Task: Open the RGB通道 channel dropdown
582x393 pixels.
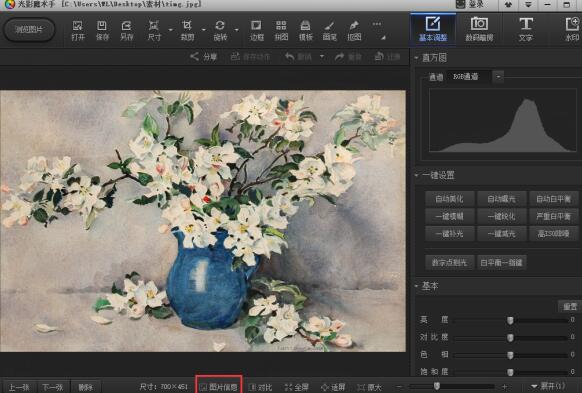Action: pos(498,77)
